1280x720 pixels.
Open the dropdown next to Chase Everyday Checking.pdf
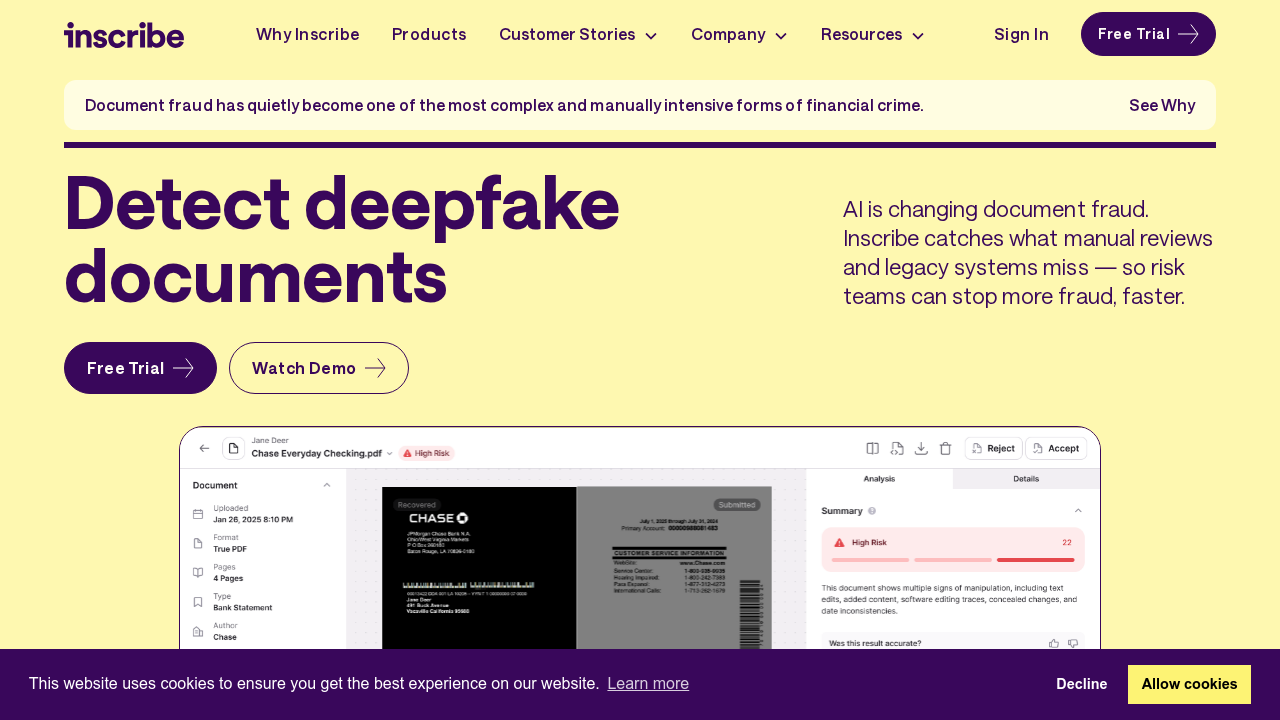[389, 452]
